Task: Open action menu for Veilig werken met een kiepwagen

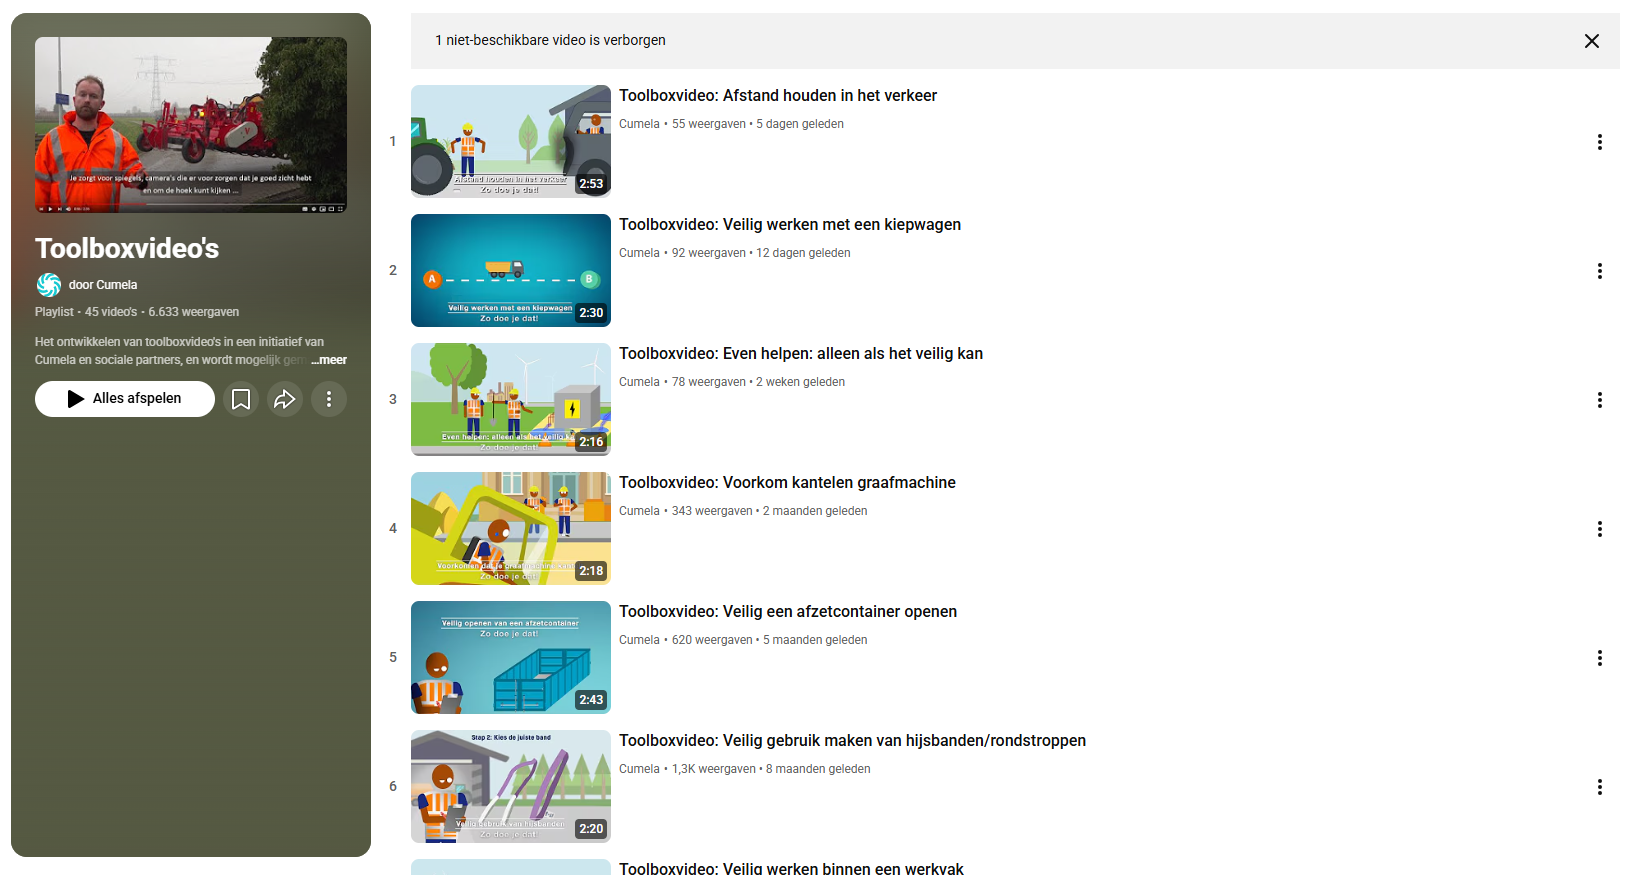Action: [1600, 271]
